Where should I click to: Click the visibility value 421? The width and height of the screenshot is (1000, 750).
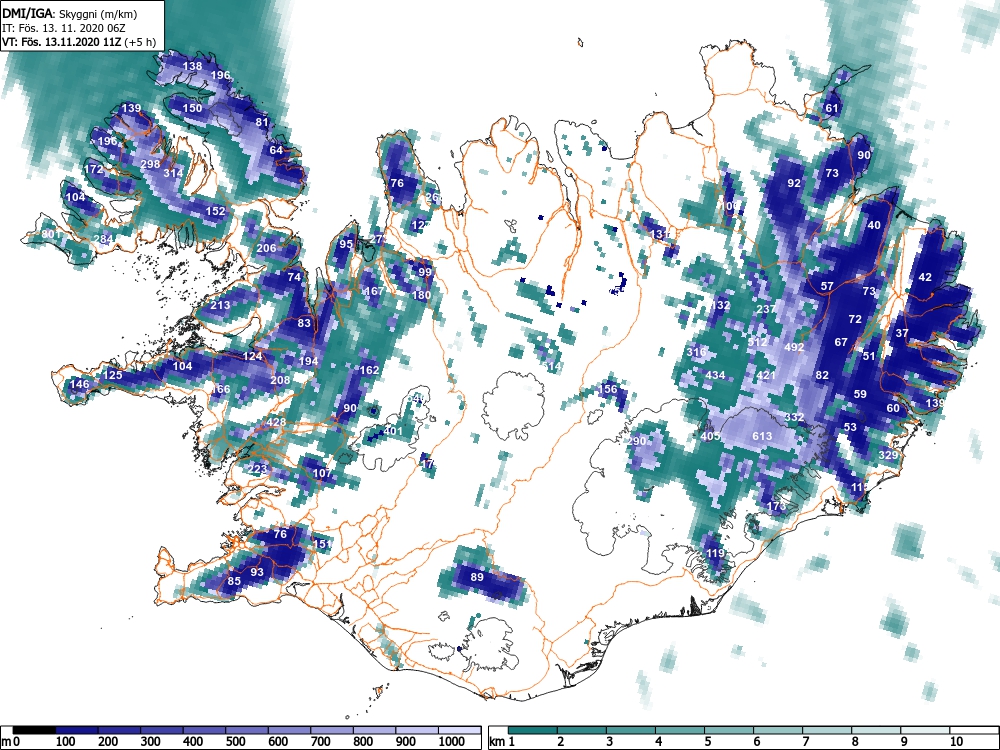point(765,375)
